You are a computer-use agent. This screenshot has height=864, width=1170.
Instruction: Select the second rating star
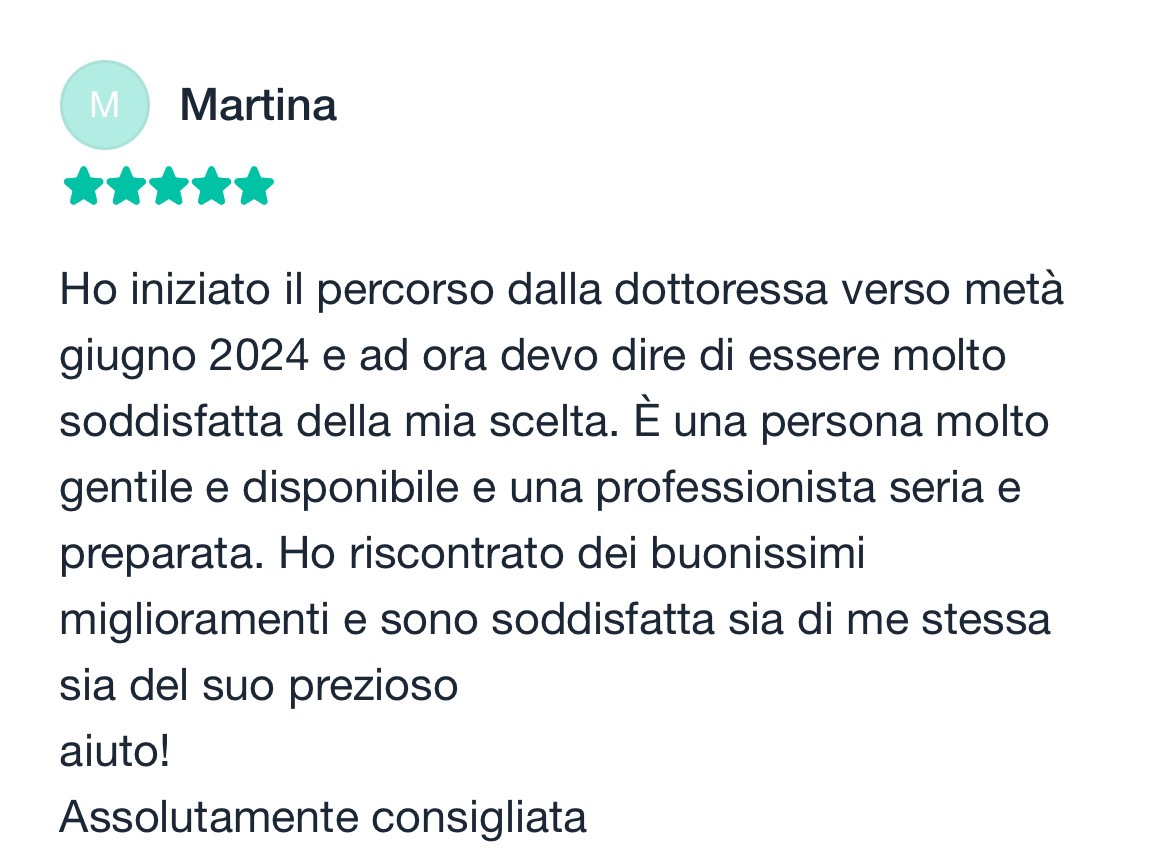click(126, 186)
